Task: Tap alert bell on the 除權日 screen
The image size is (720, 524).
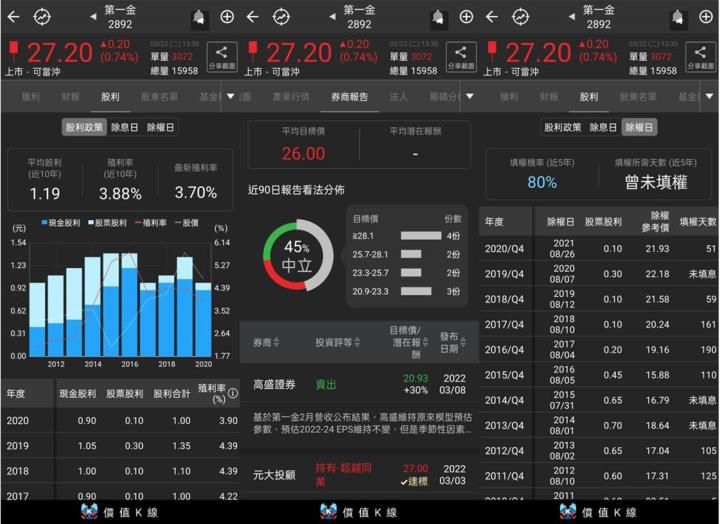Action: tap(677, 17)
